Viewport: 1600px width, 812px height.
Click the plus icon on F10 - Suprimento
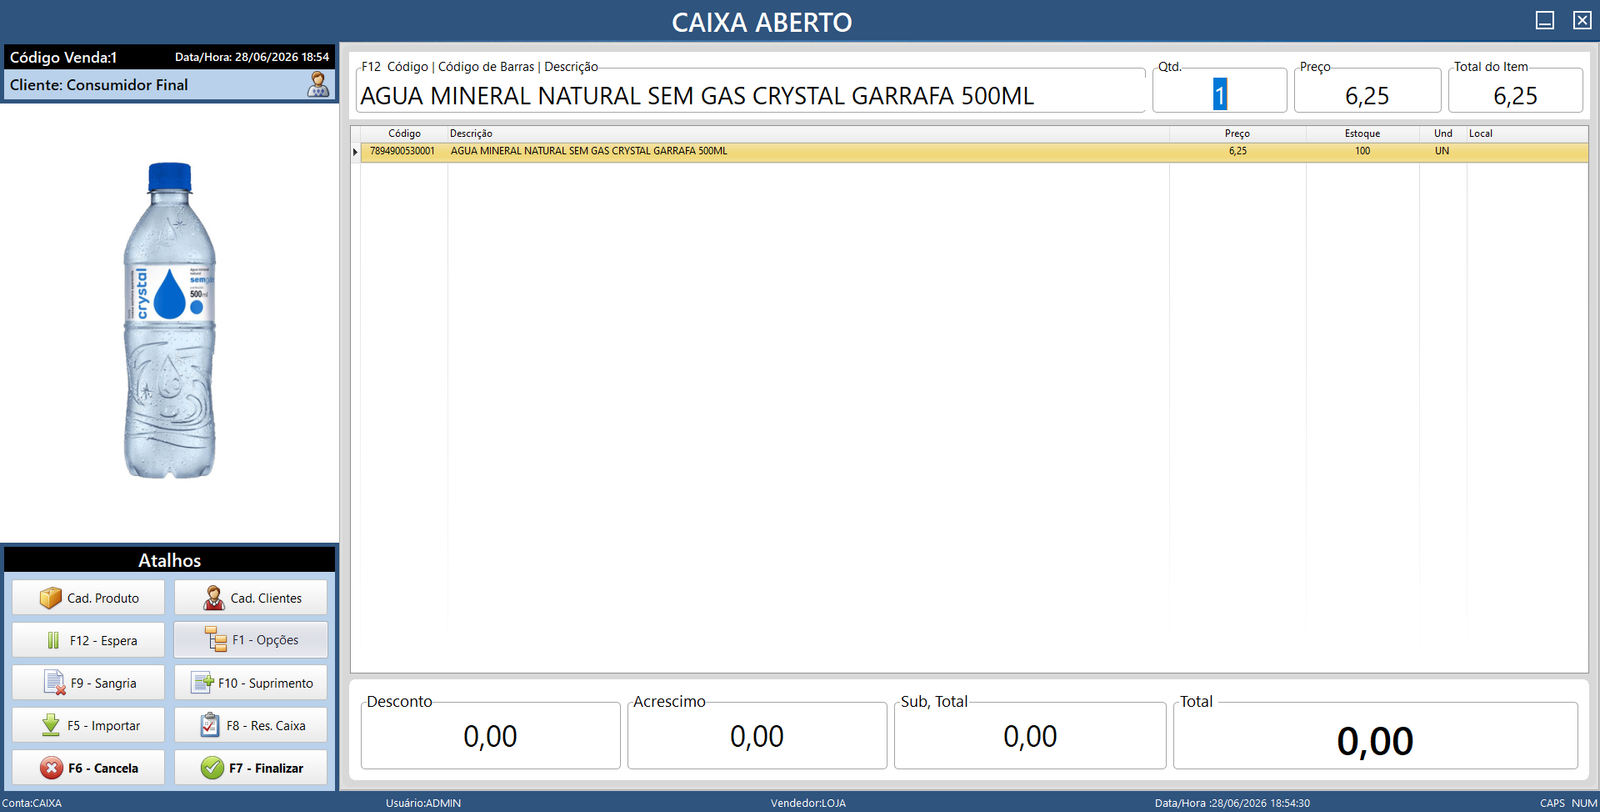[203, 683]
